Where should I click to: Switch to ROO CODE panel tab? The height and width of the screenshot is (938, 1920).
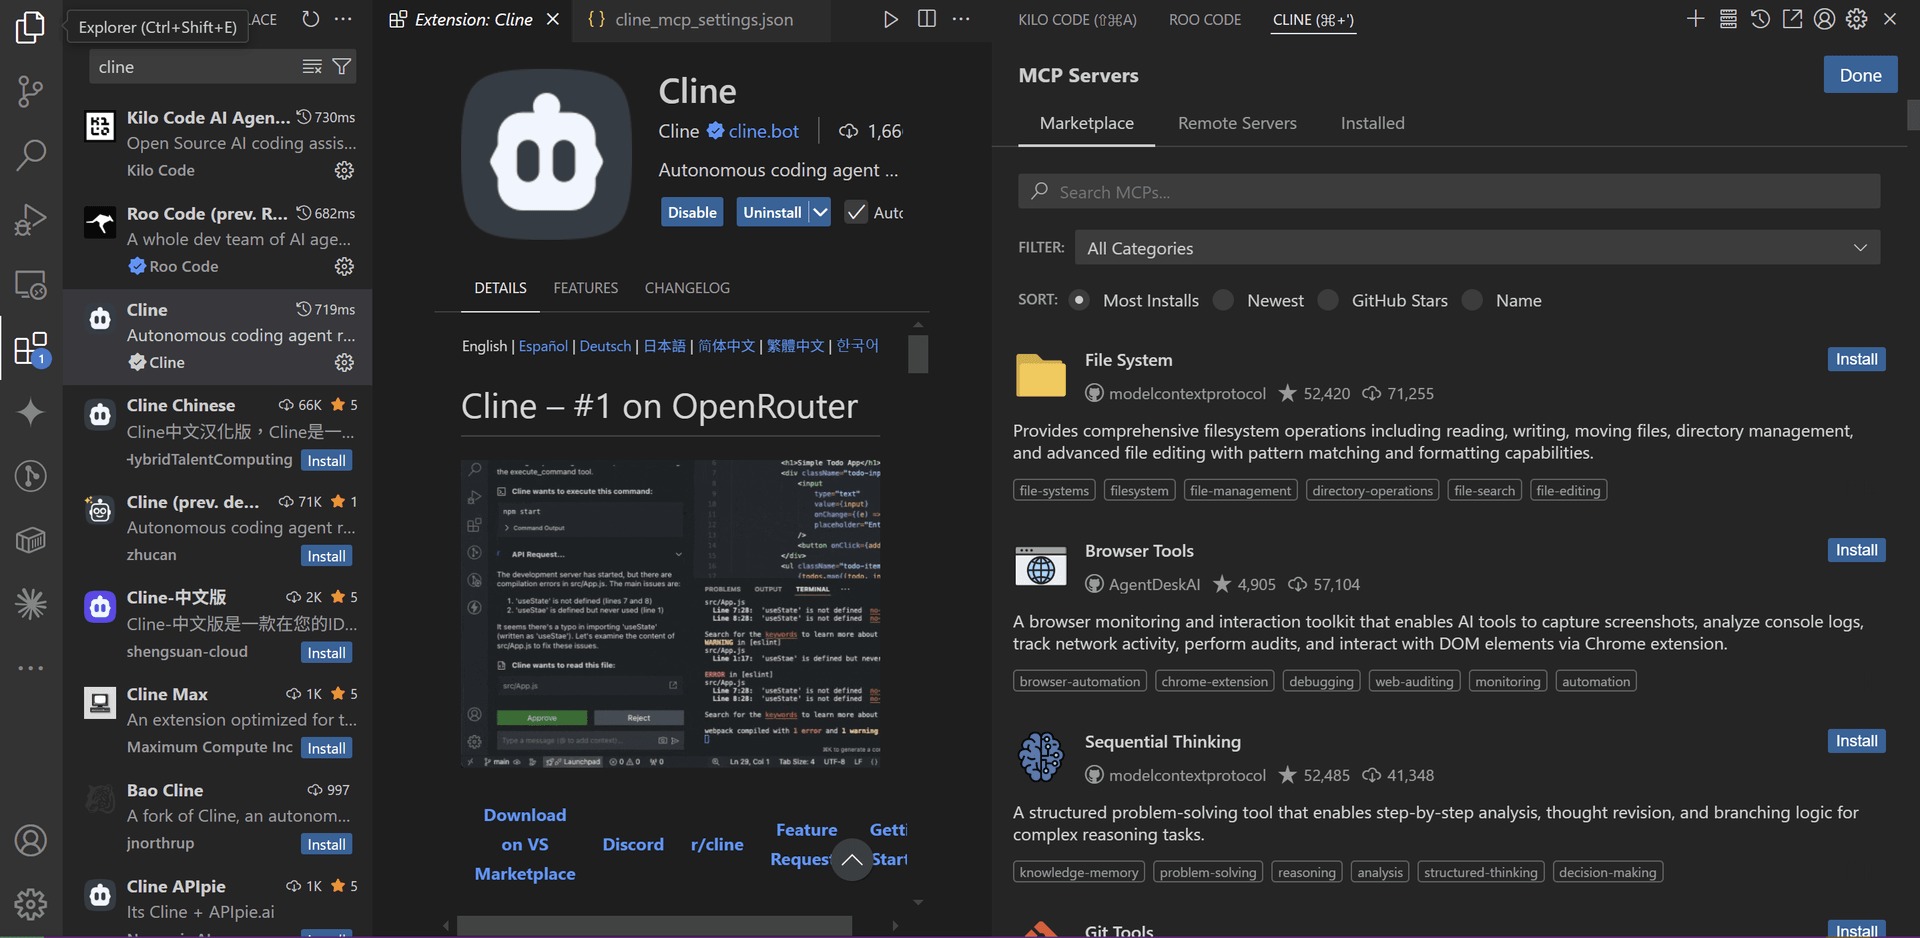pyautogui.click(x=1205, y=20)
